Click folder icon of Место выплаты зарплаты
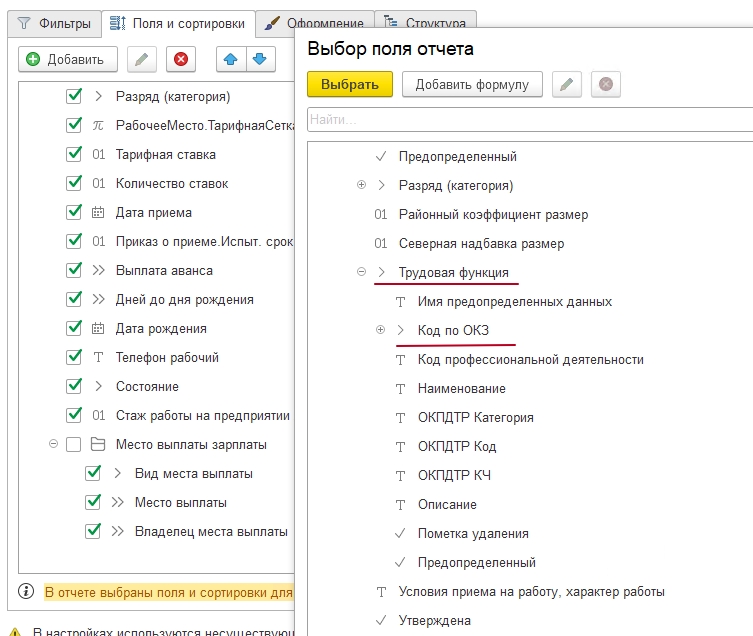Image resolution: width=753 pixels, height=636 pixels. pyautogui.click(x=98, y=444)
